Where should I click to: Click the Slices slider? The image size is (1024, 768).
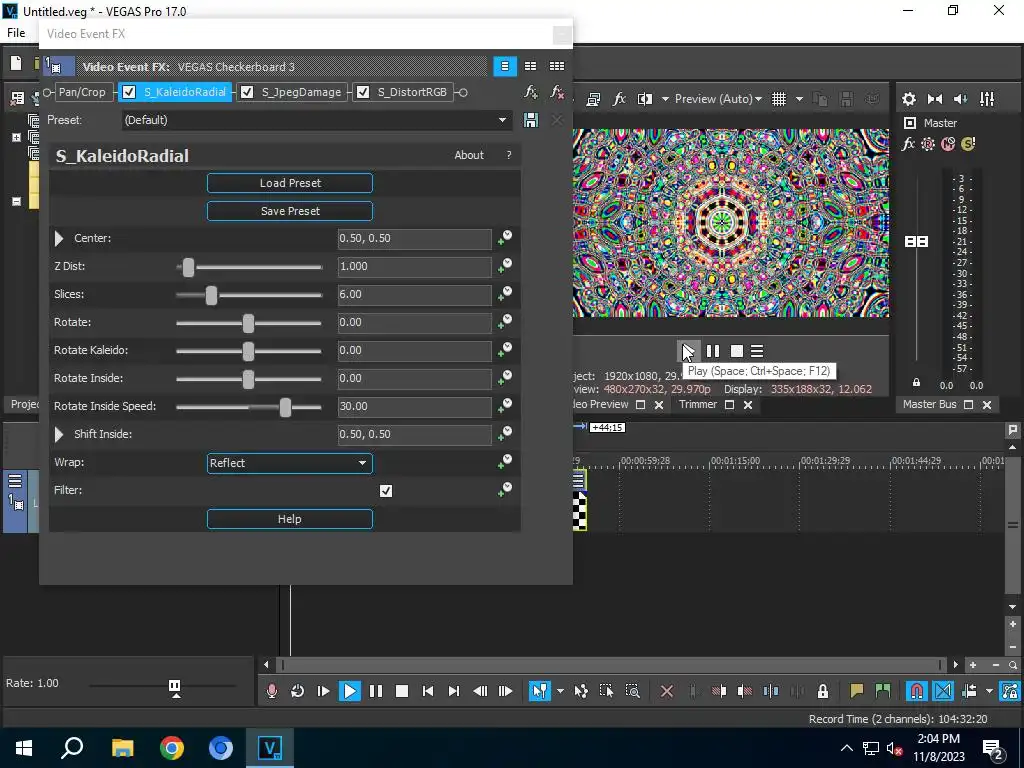pos(249,295)
